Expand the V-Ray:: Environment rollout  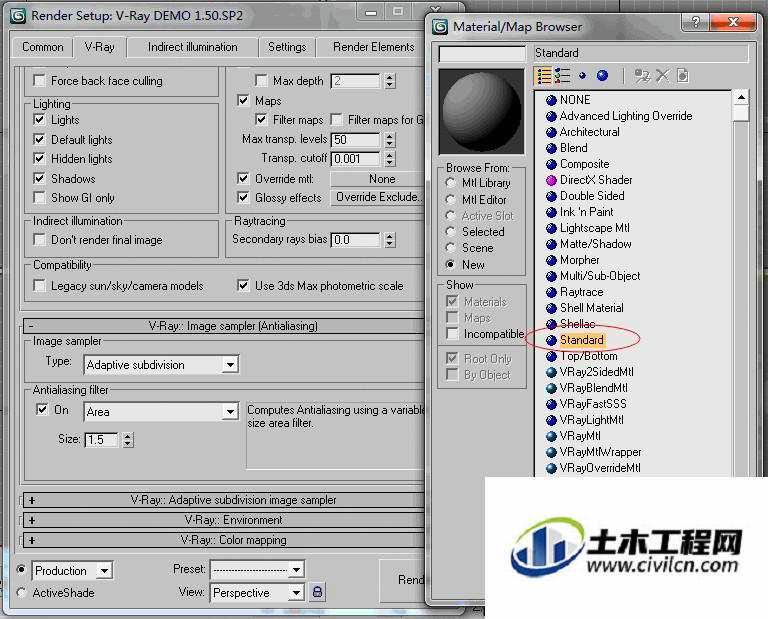pos(225,520)
